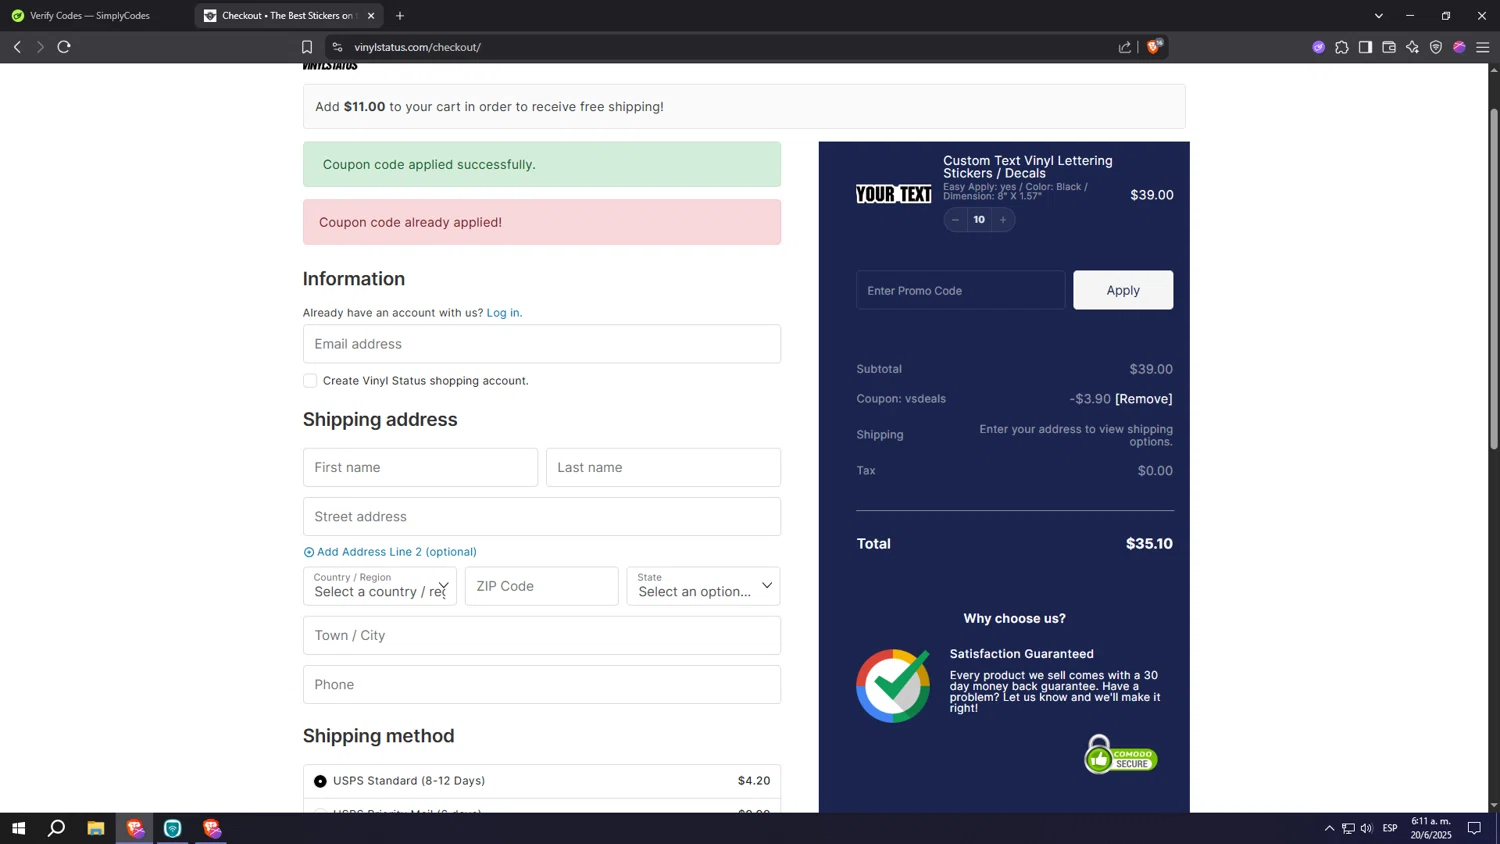Click the Vinyl Status logo
1500x844 pixels.
(x=330, y=67)
